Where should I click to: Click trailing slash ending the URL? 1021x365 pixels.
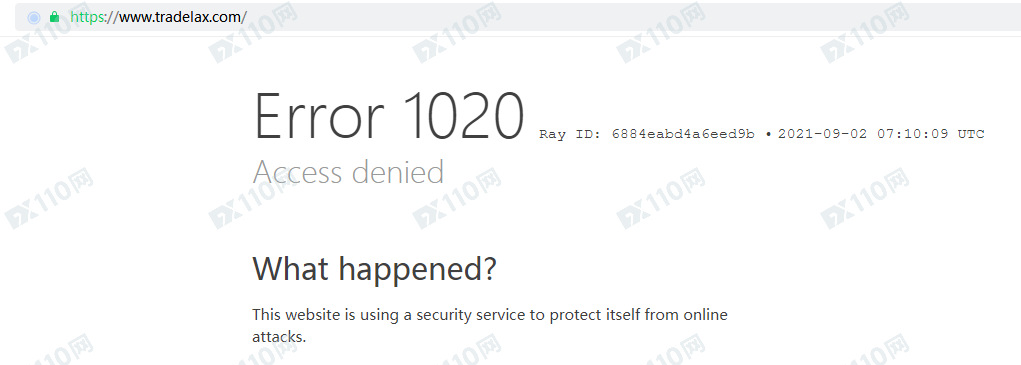244,18
